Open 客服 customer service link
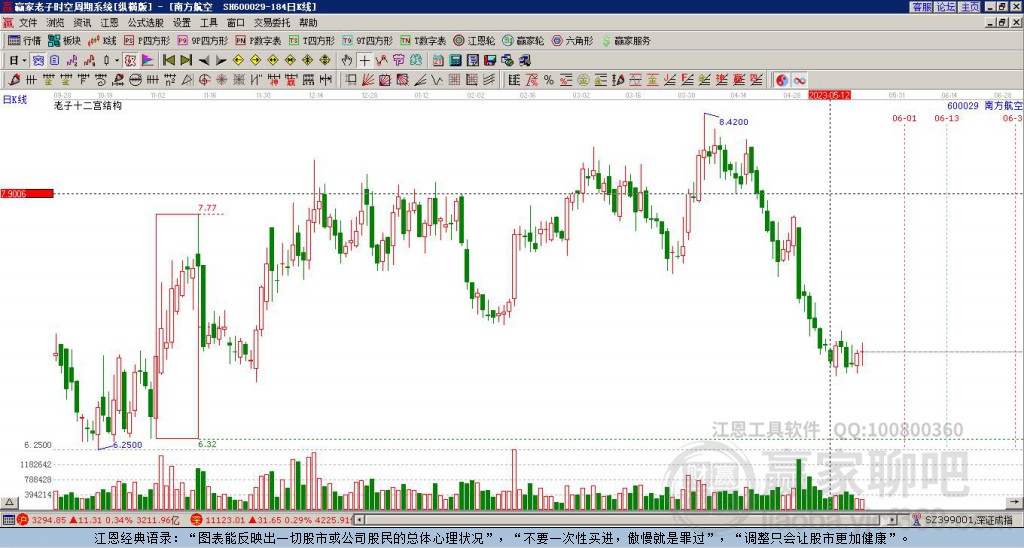Image resolution: width=1024 pixels, height=548 pixels. pos(921,7)
